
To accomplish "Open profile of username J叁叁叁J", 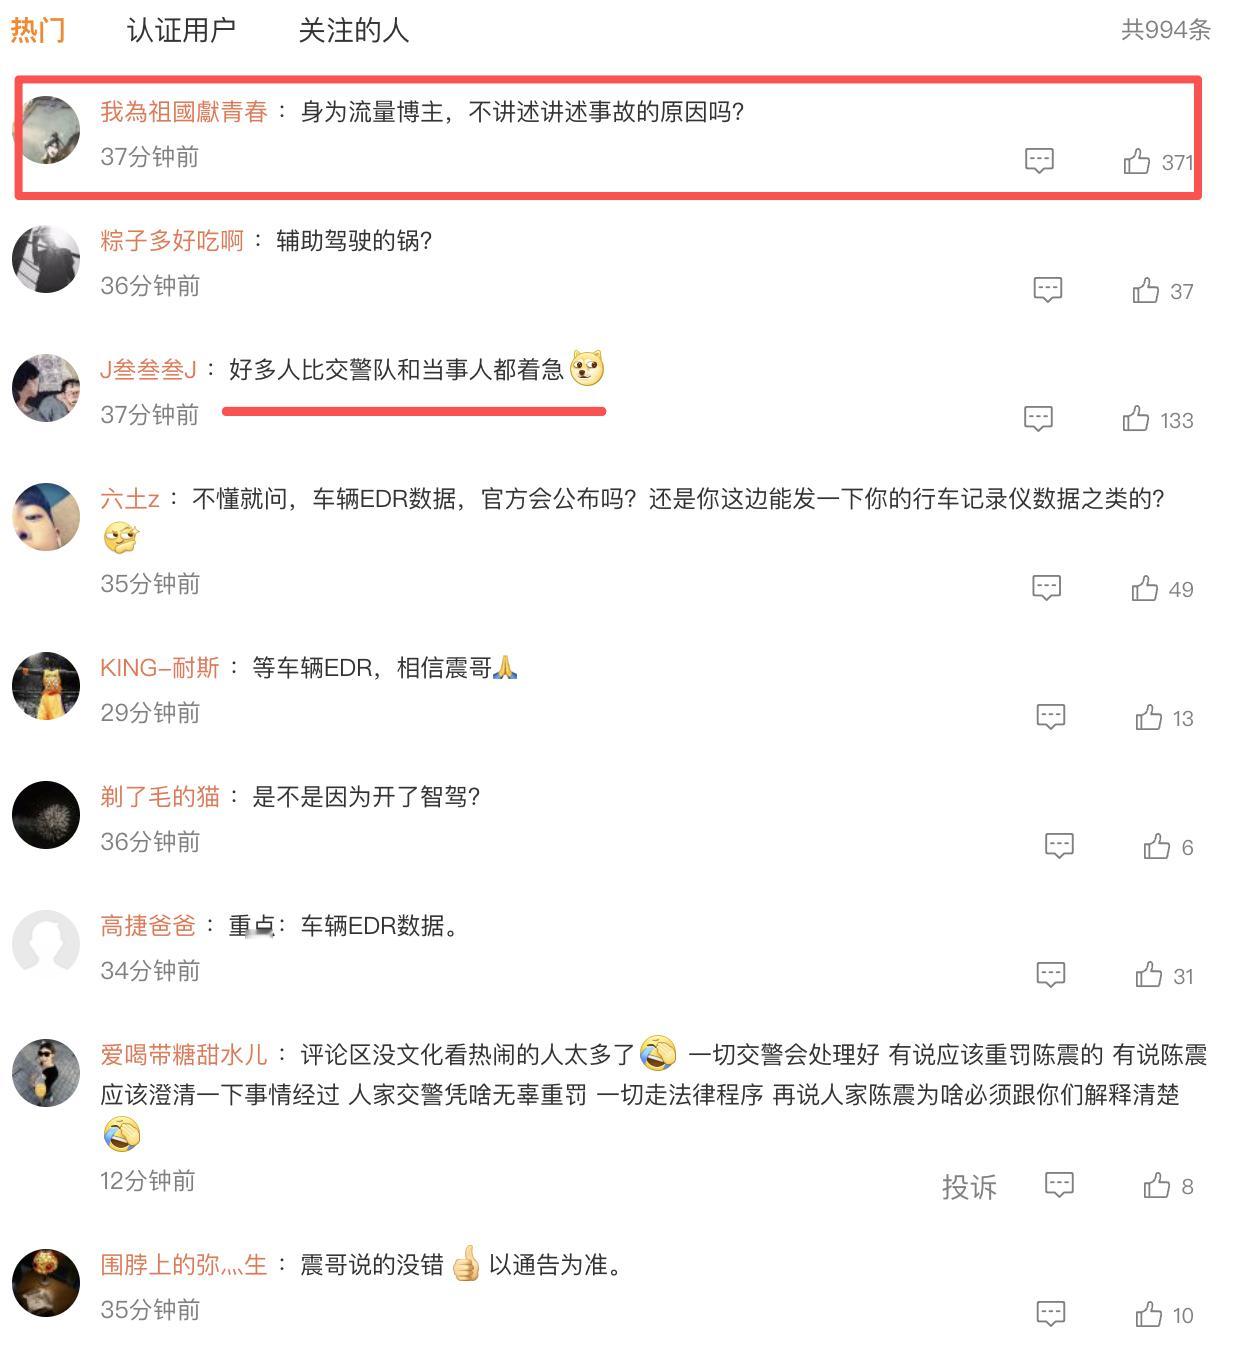I will (148, 370).
